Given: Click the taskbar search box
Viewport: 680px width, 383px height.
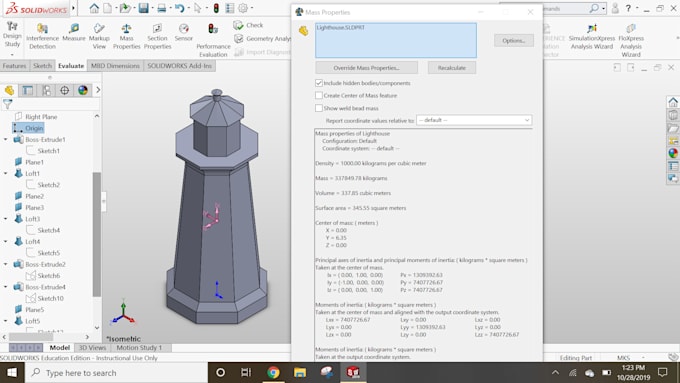Looking at the screenshot, I should click(x=116, y=373).
